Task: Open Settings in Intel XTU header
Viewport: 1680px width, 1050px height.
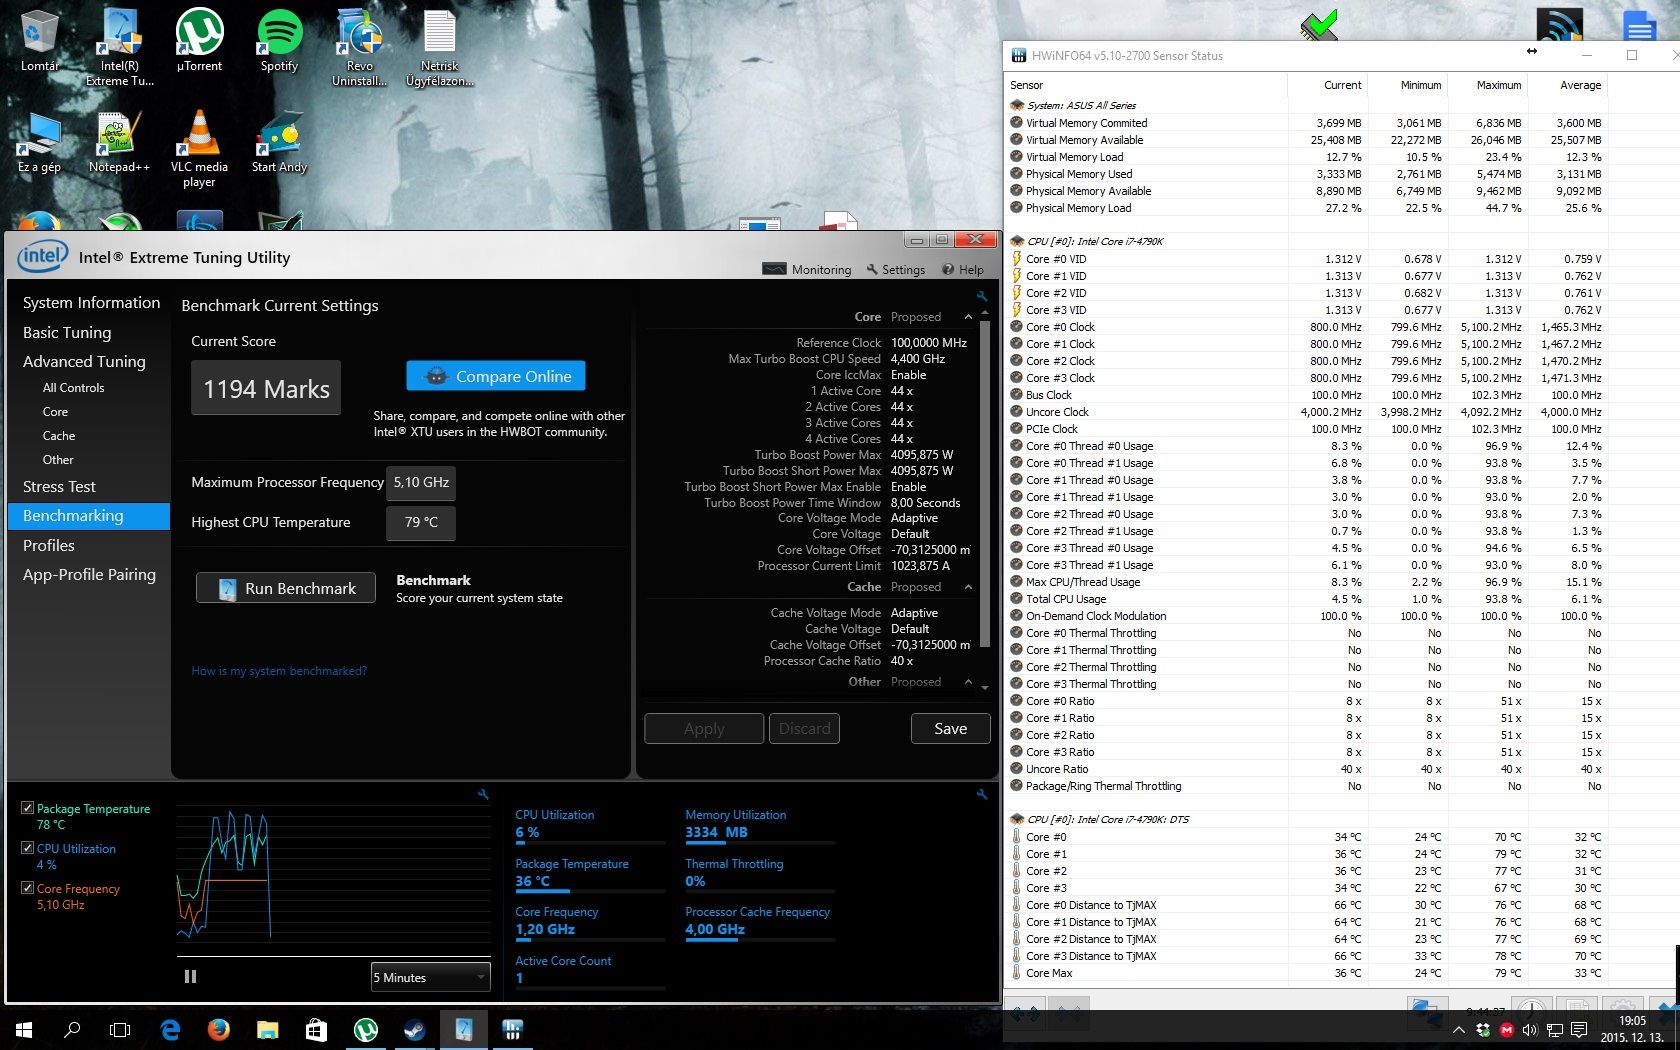Action: pos(896,269)
